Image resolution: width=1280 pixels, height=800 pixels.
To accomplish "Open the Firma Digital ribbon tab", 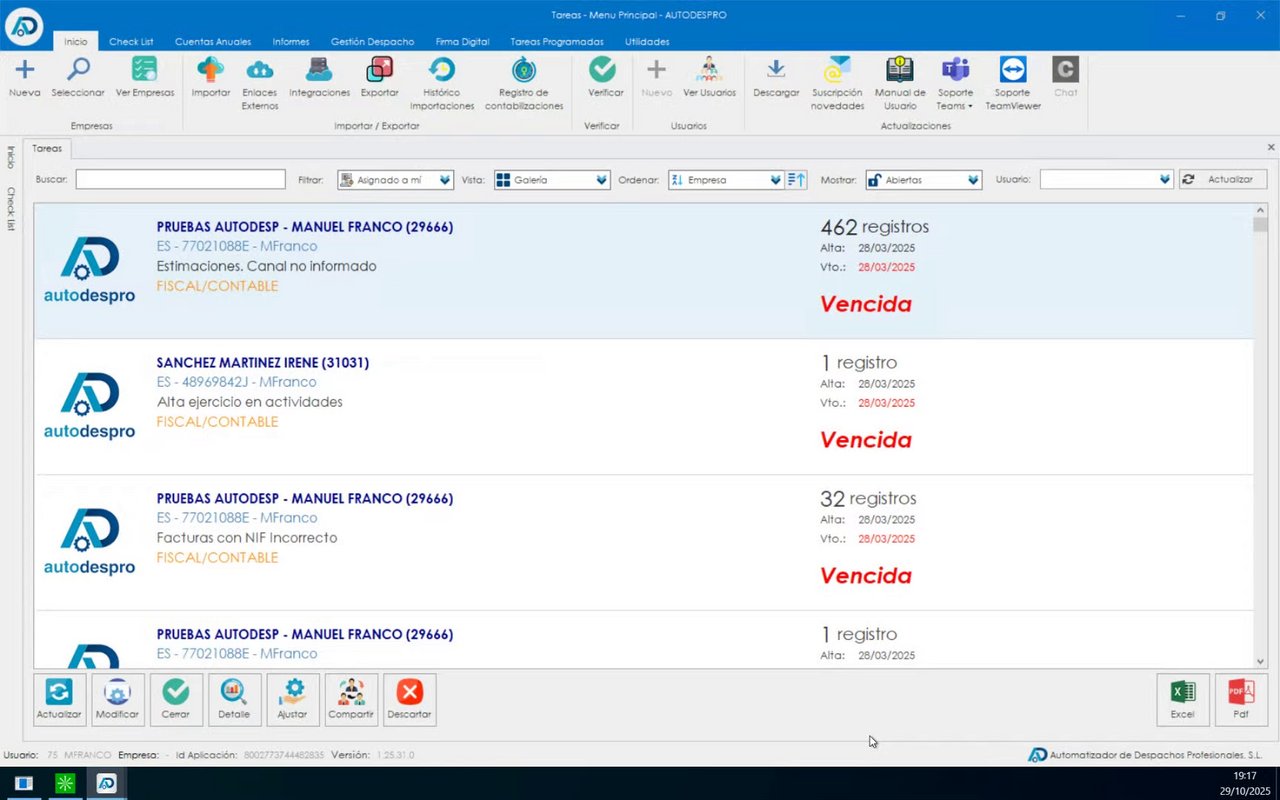I will click(x=462, y=42).
